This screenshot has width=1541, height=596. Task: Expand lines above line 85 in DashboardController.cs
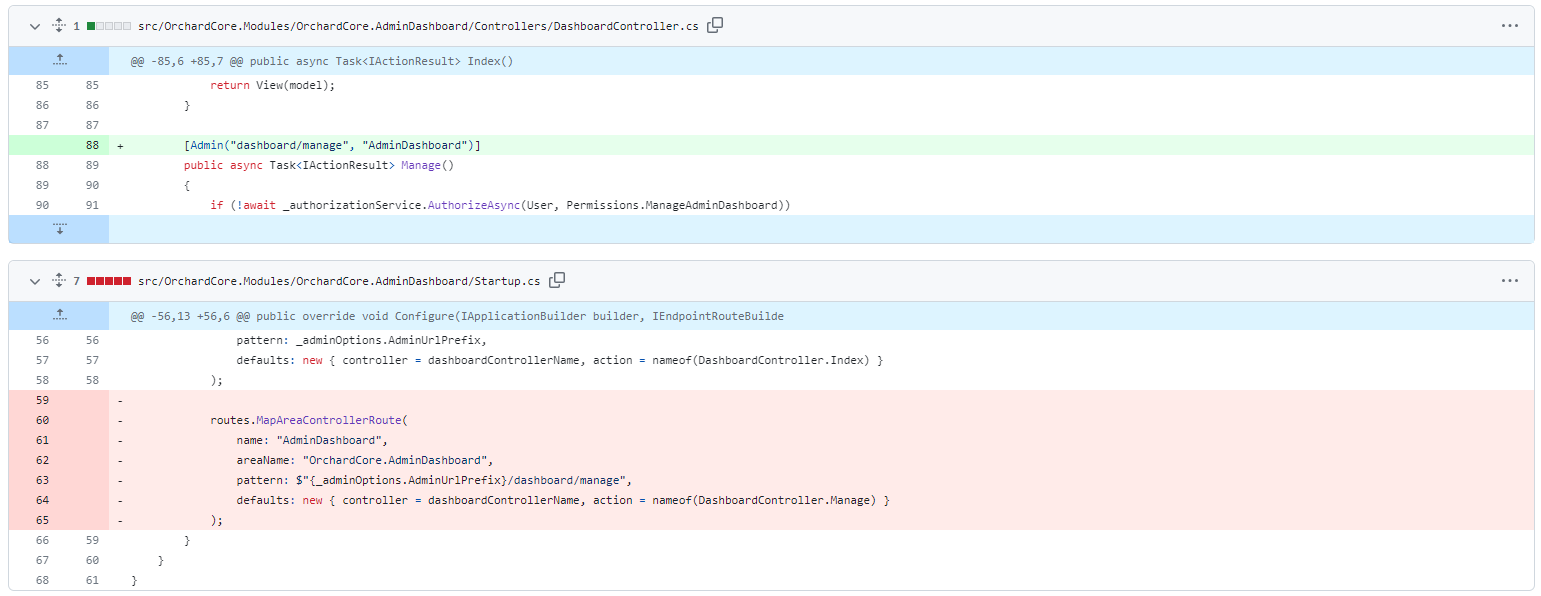pos(59,61)
